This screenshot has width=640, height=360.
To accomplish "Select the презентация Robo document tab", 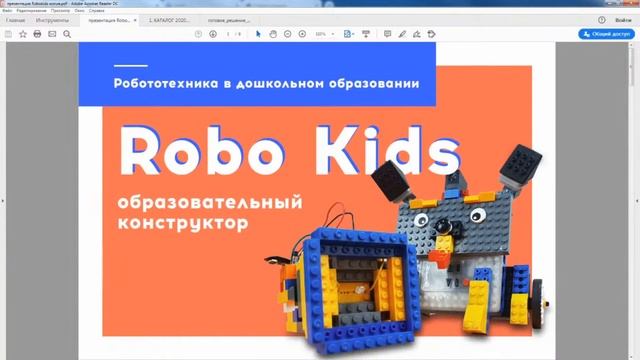I will pyautogui.click(x=109, y=20).
